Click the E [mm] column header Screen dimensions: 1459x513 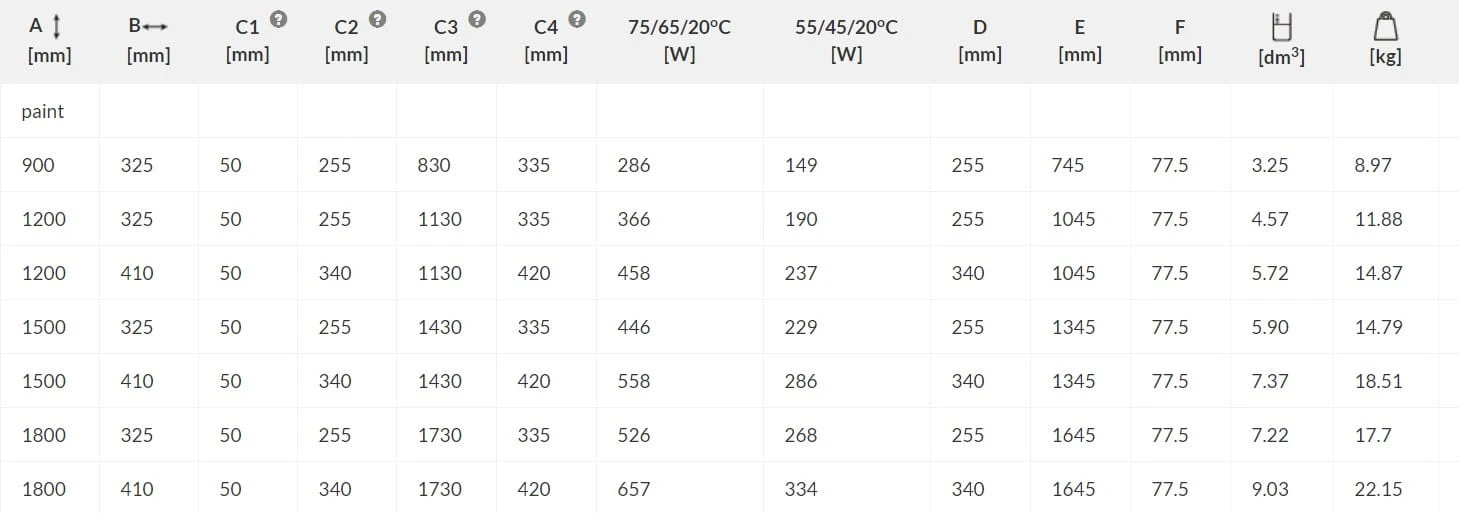point(1079,40)
